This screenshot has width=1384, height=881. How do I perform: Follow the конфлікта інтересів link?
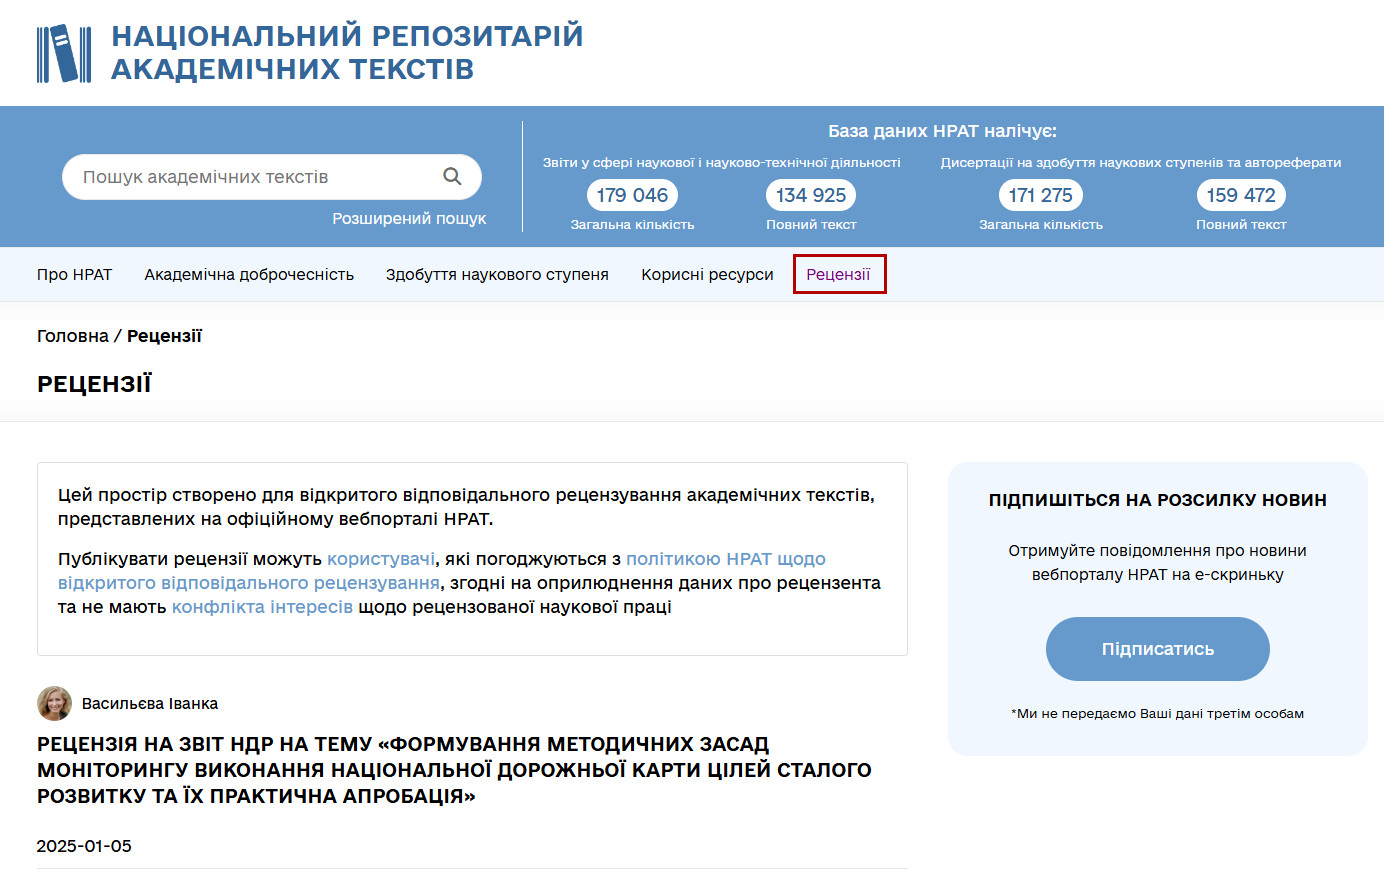262,607
